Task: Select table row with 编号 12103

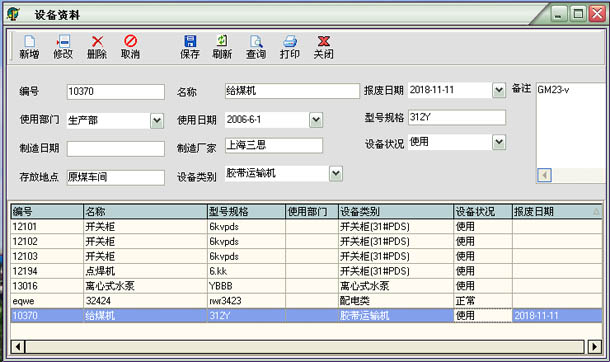Action: click(x=307, y=256)
